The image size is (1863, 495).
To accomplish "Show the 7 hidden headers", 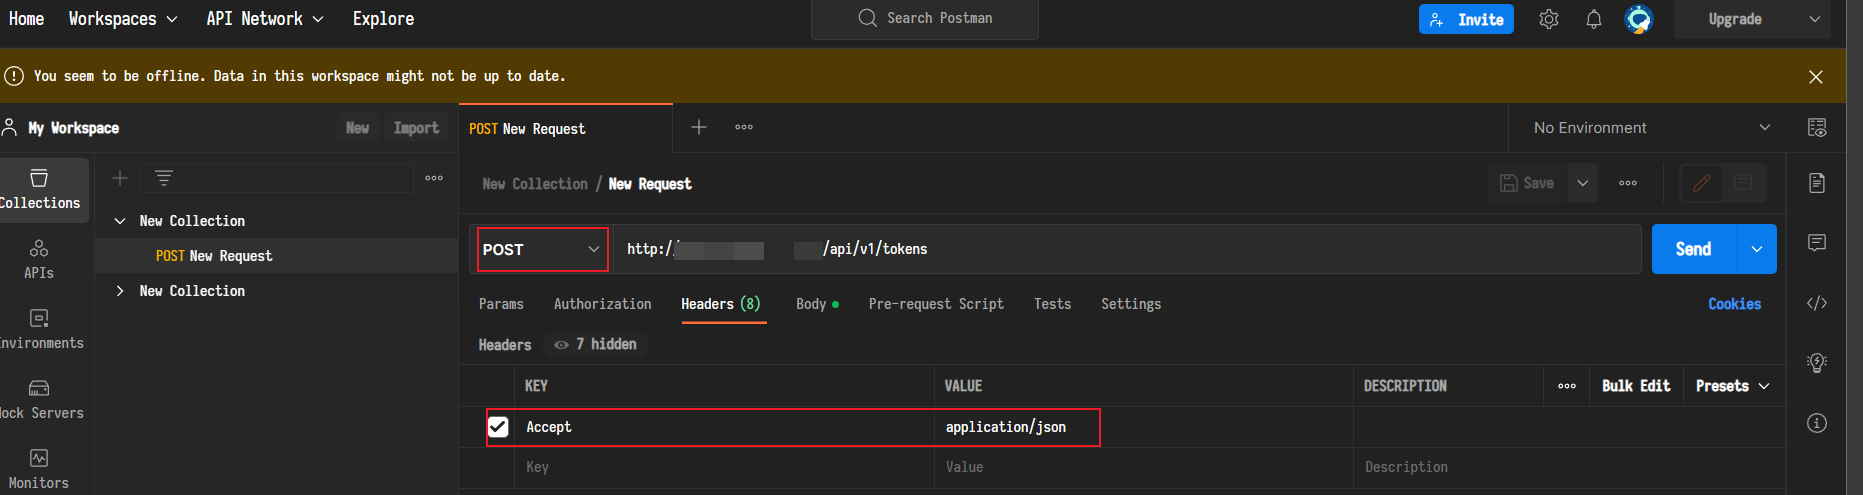I will (x=596, y=344).
